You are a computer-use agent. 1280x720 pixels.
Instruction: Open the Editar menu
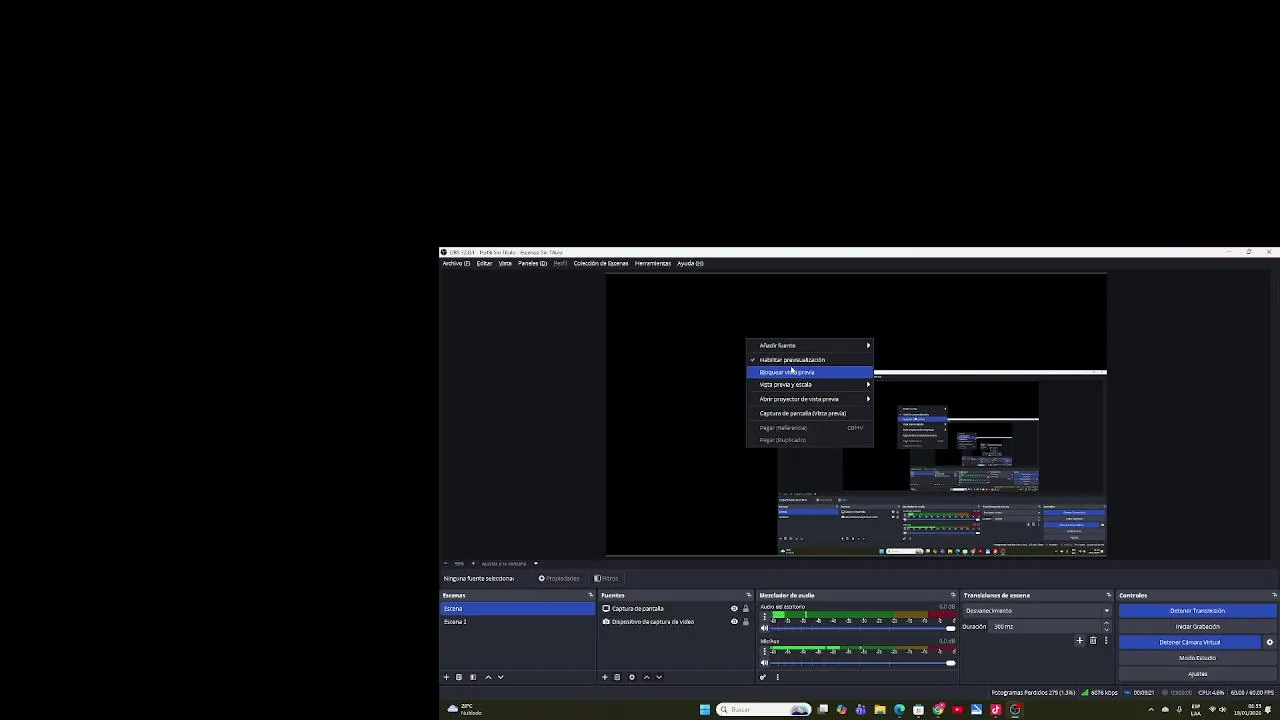tap(484, 263)
